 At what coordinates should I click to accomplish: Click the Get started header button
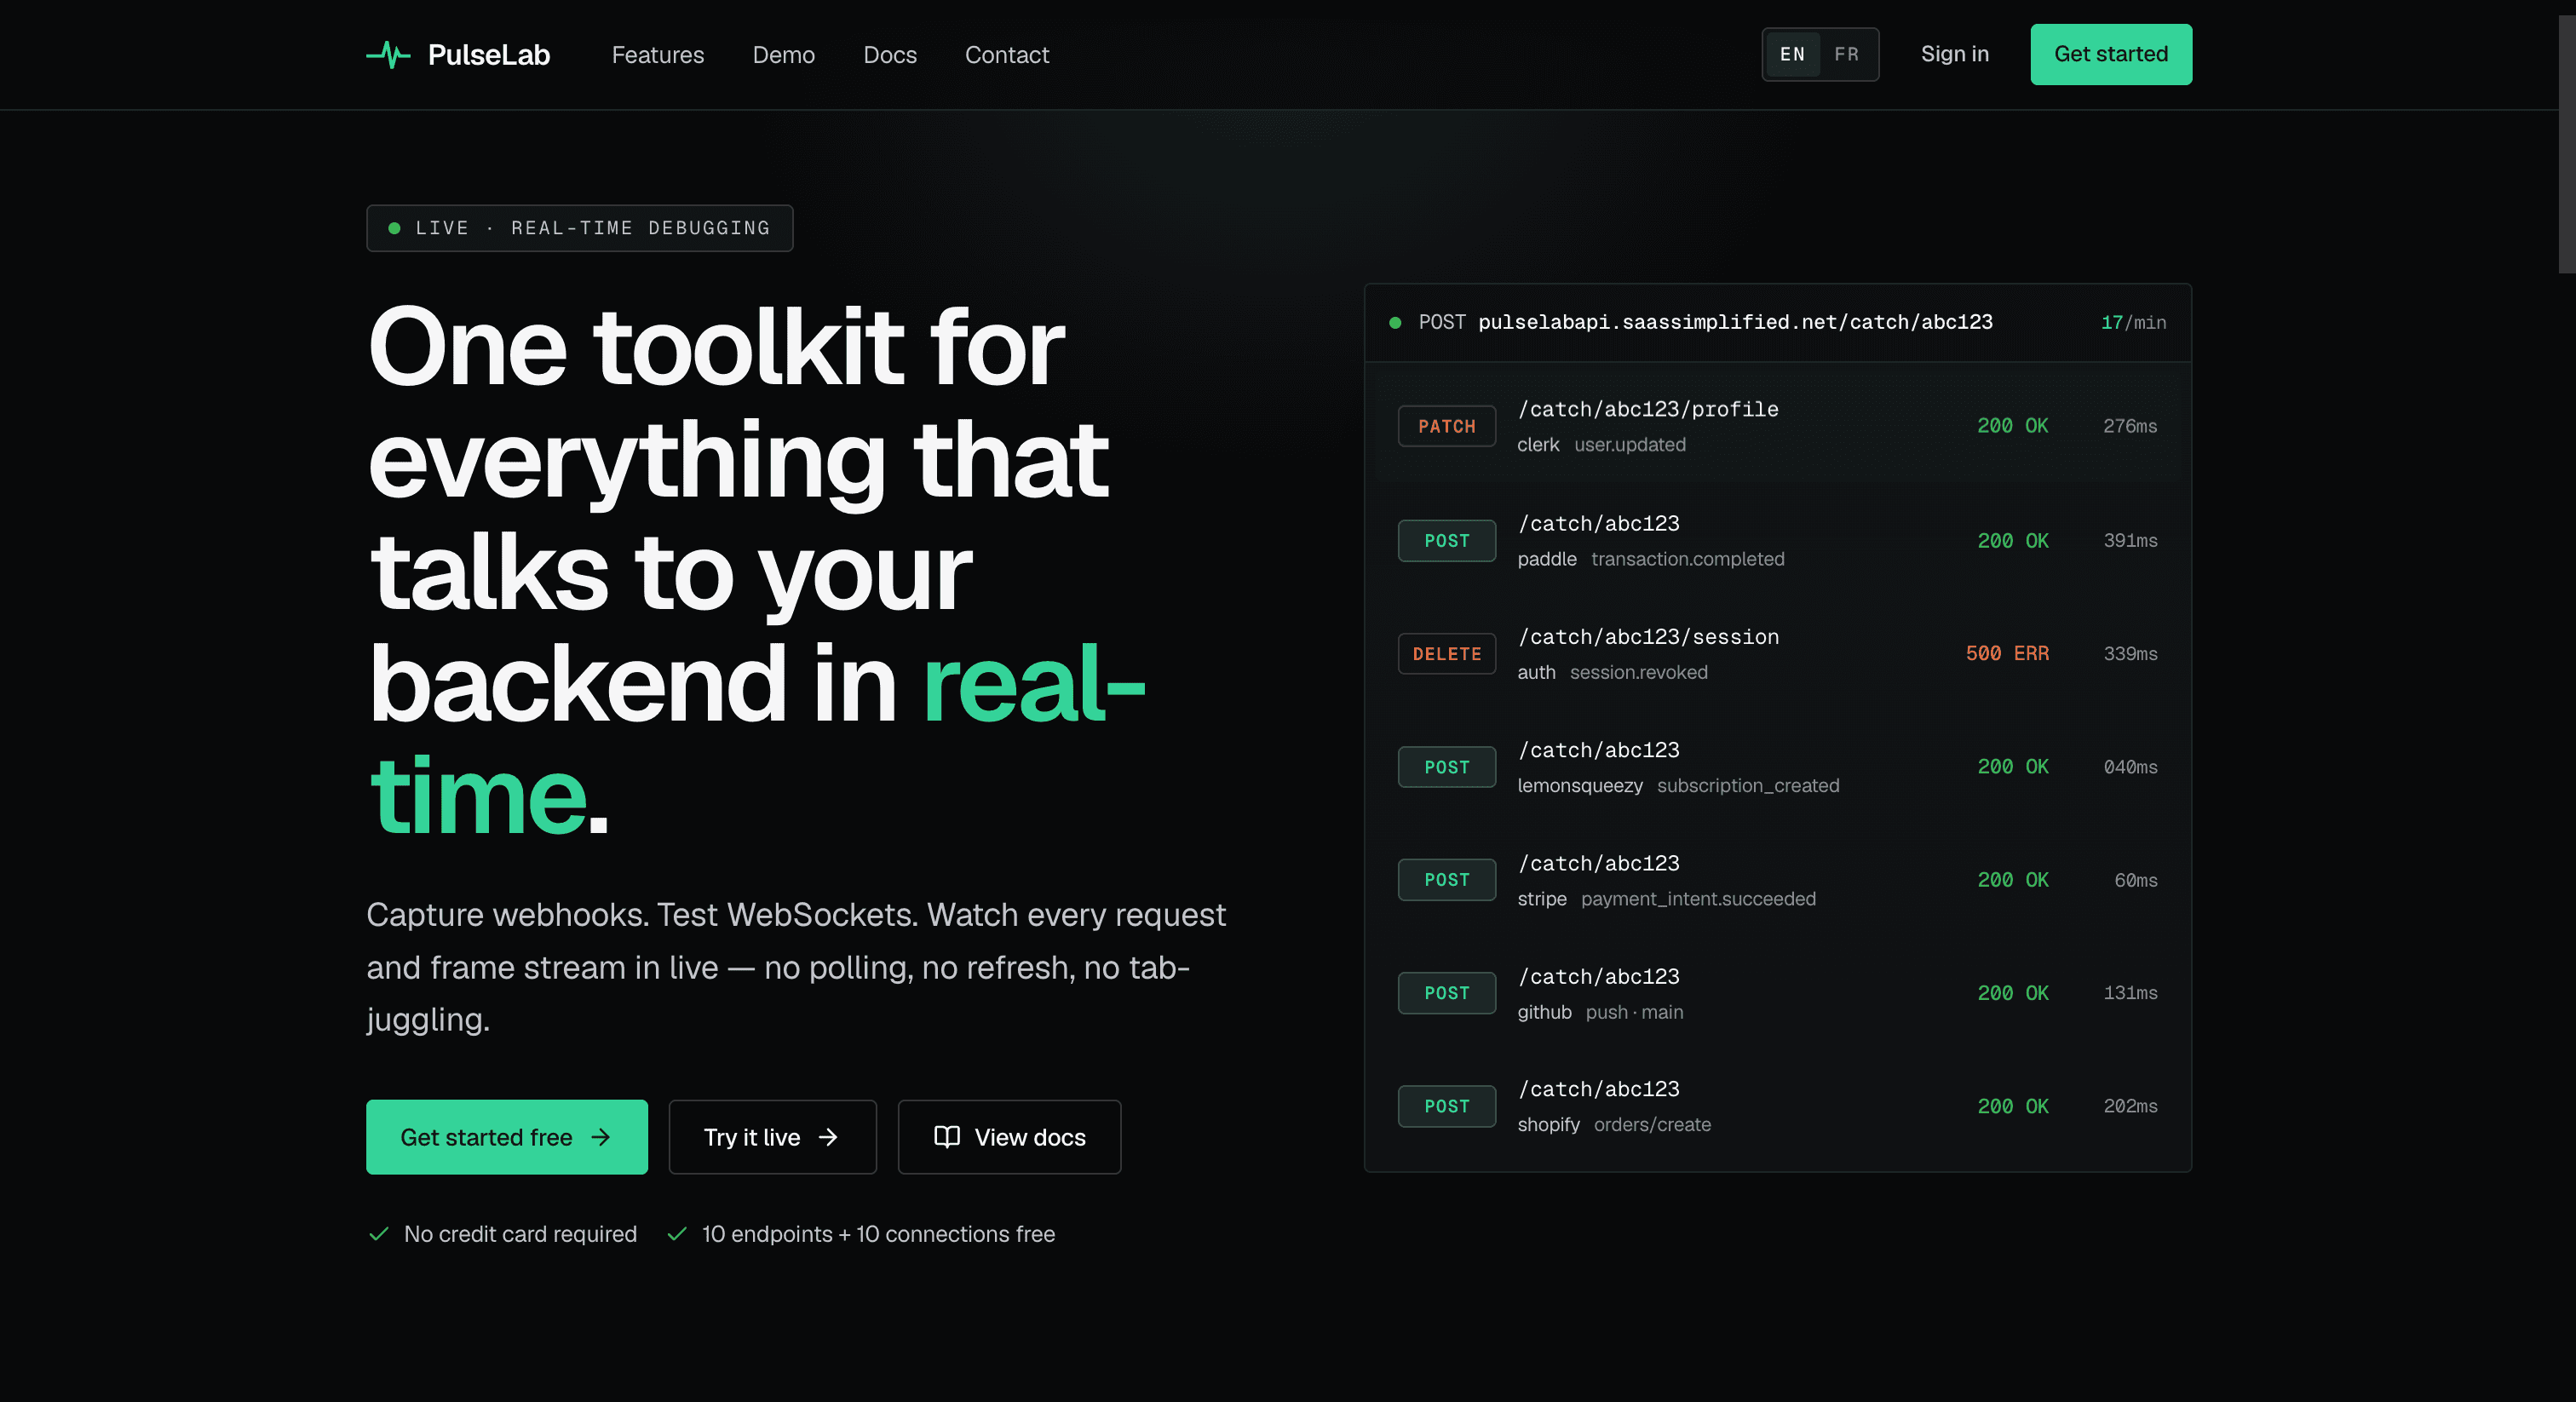[x=2110, y=54]
